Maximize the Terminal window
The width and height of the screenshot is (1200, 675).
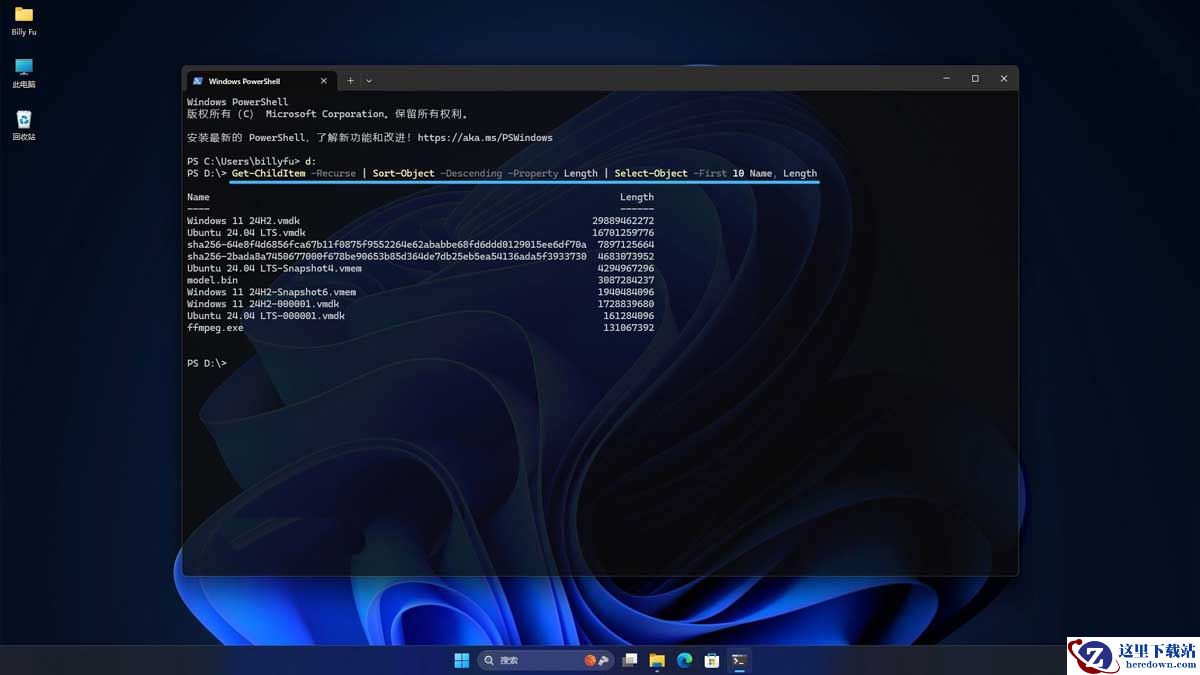(x=975, y=79)
